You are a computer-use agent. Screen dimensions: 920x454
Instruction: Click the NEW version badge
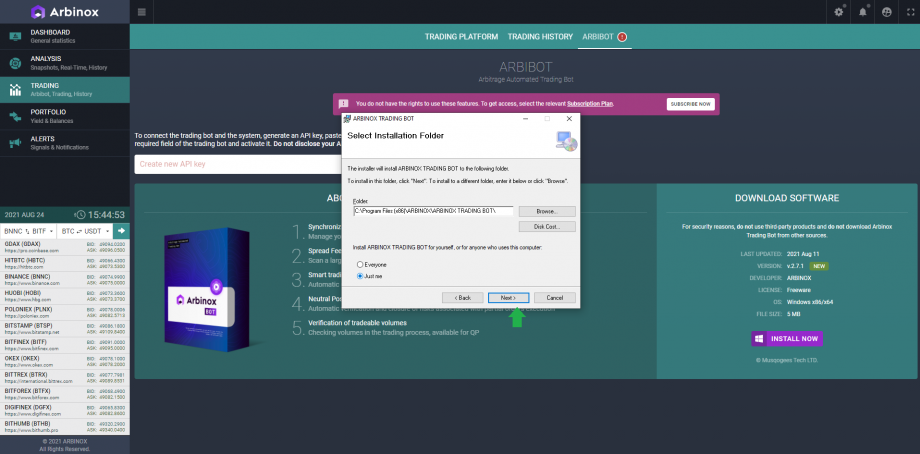(818, 266)
